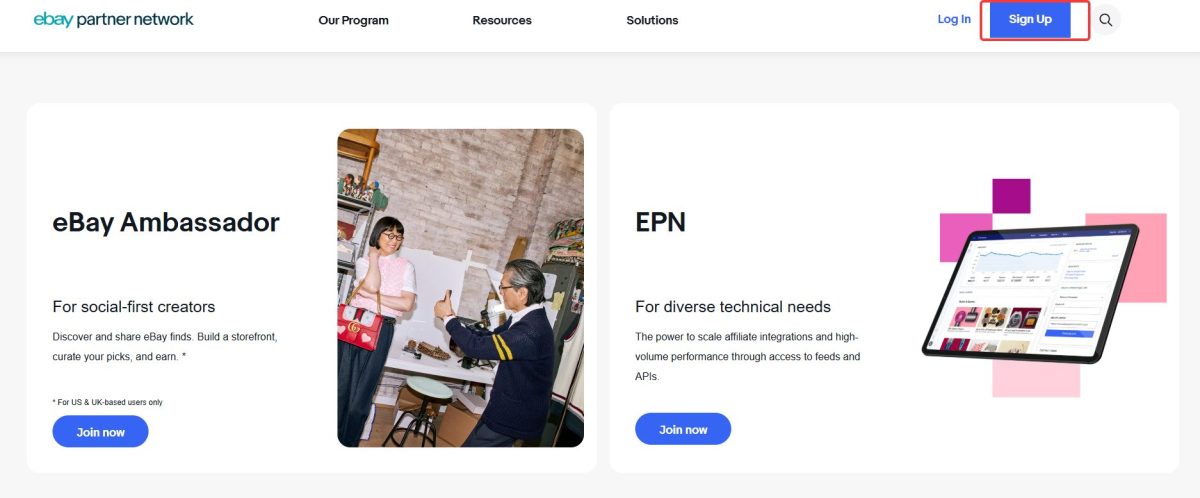Open the Our Program menu
1200x498 pixels.
(354, 20)
